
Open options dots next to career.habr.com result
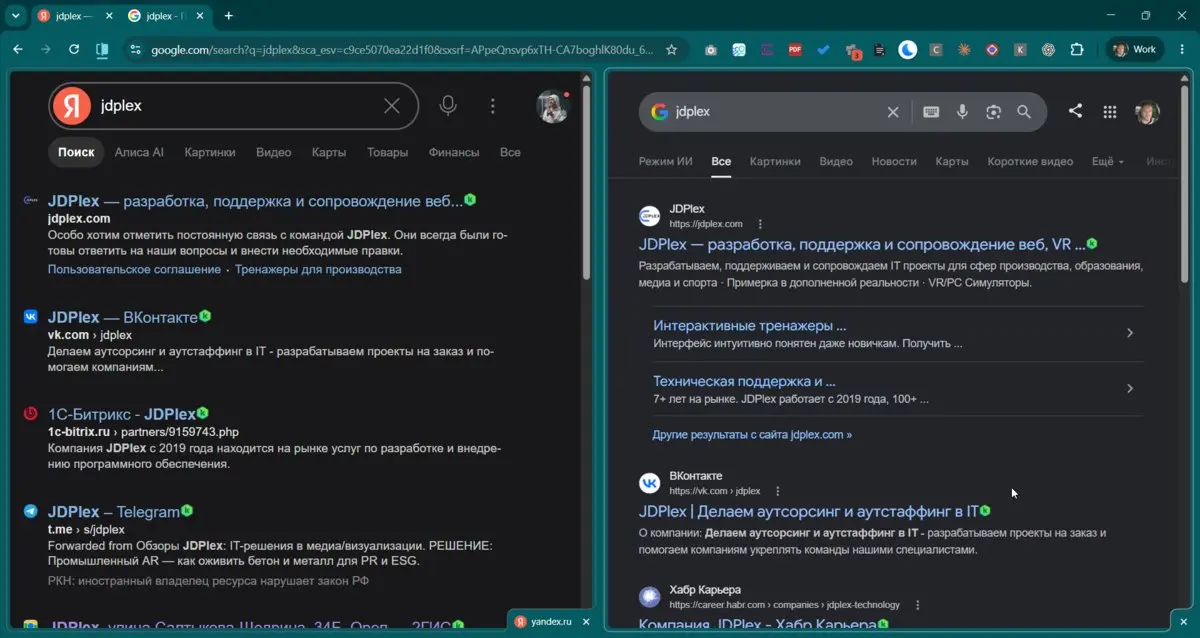(x=917, y=605)
